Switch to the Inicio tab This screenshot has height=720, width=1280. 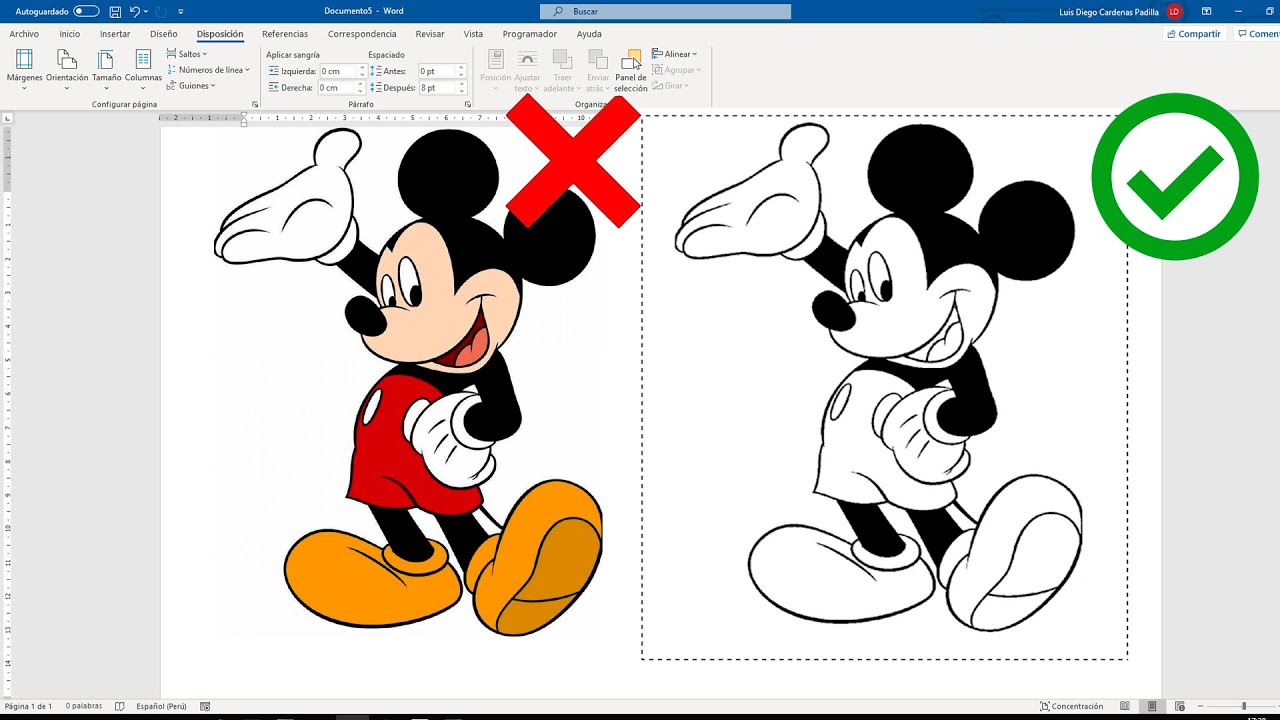[x=69, y=34]
